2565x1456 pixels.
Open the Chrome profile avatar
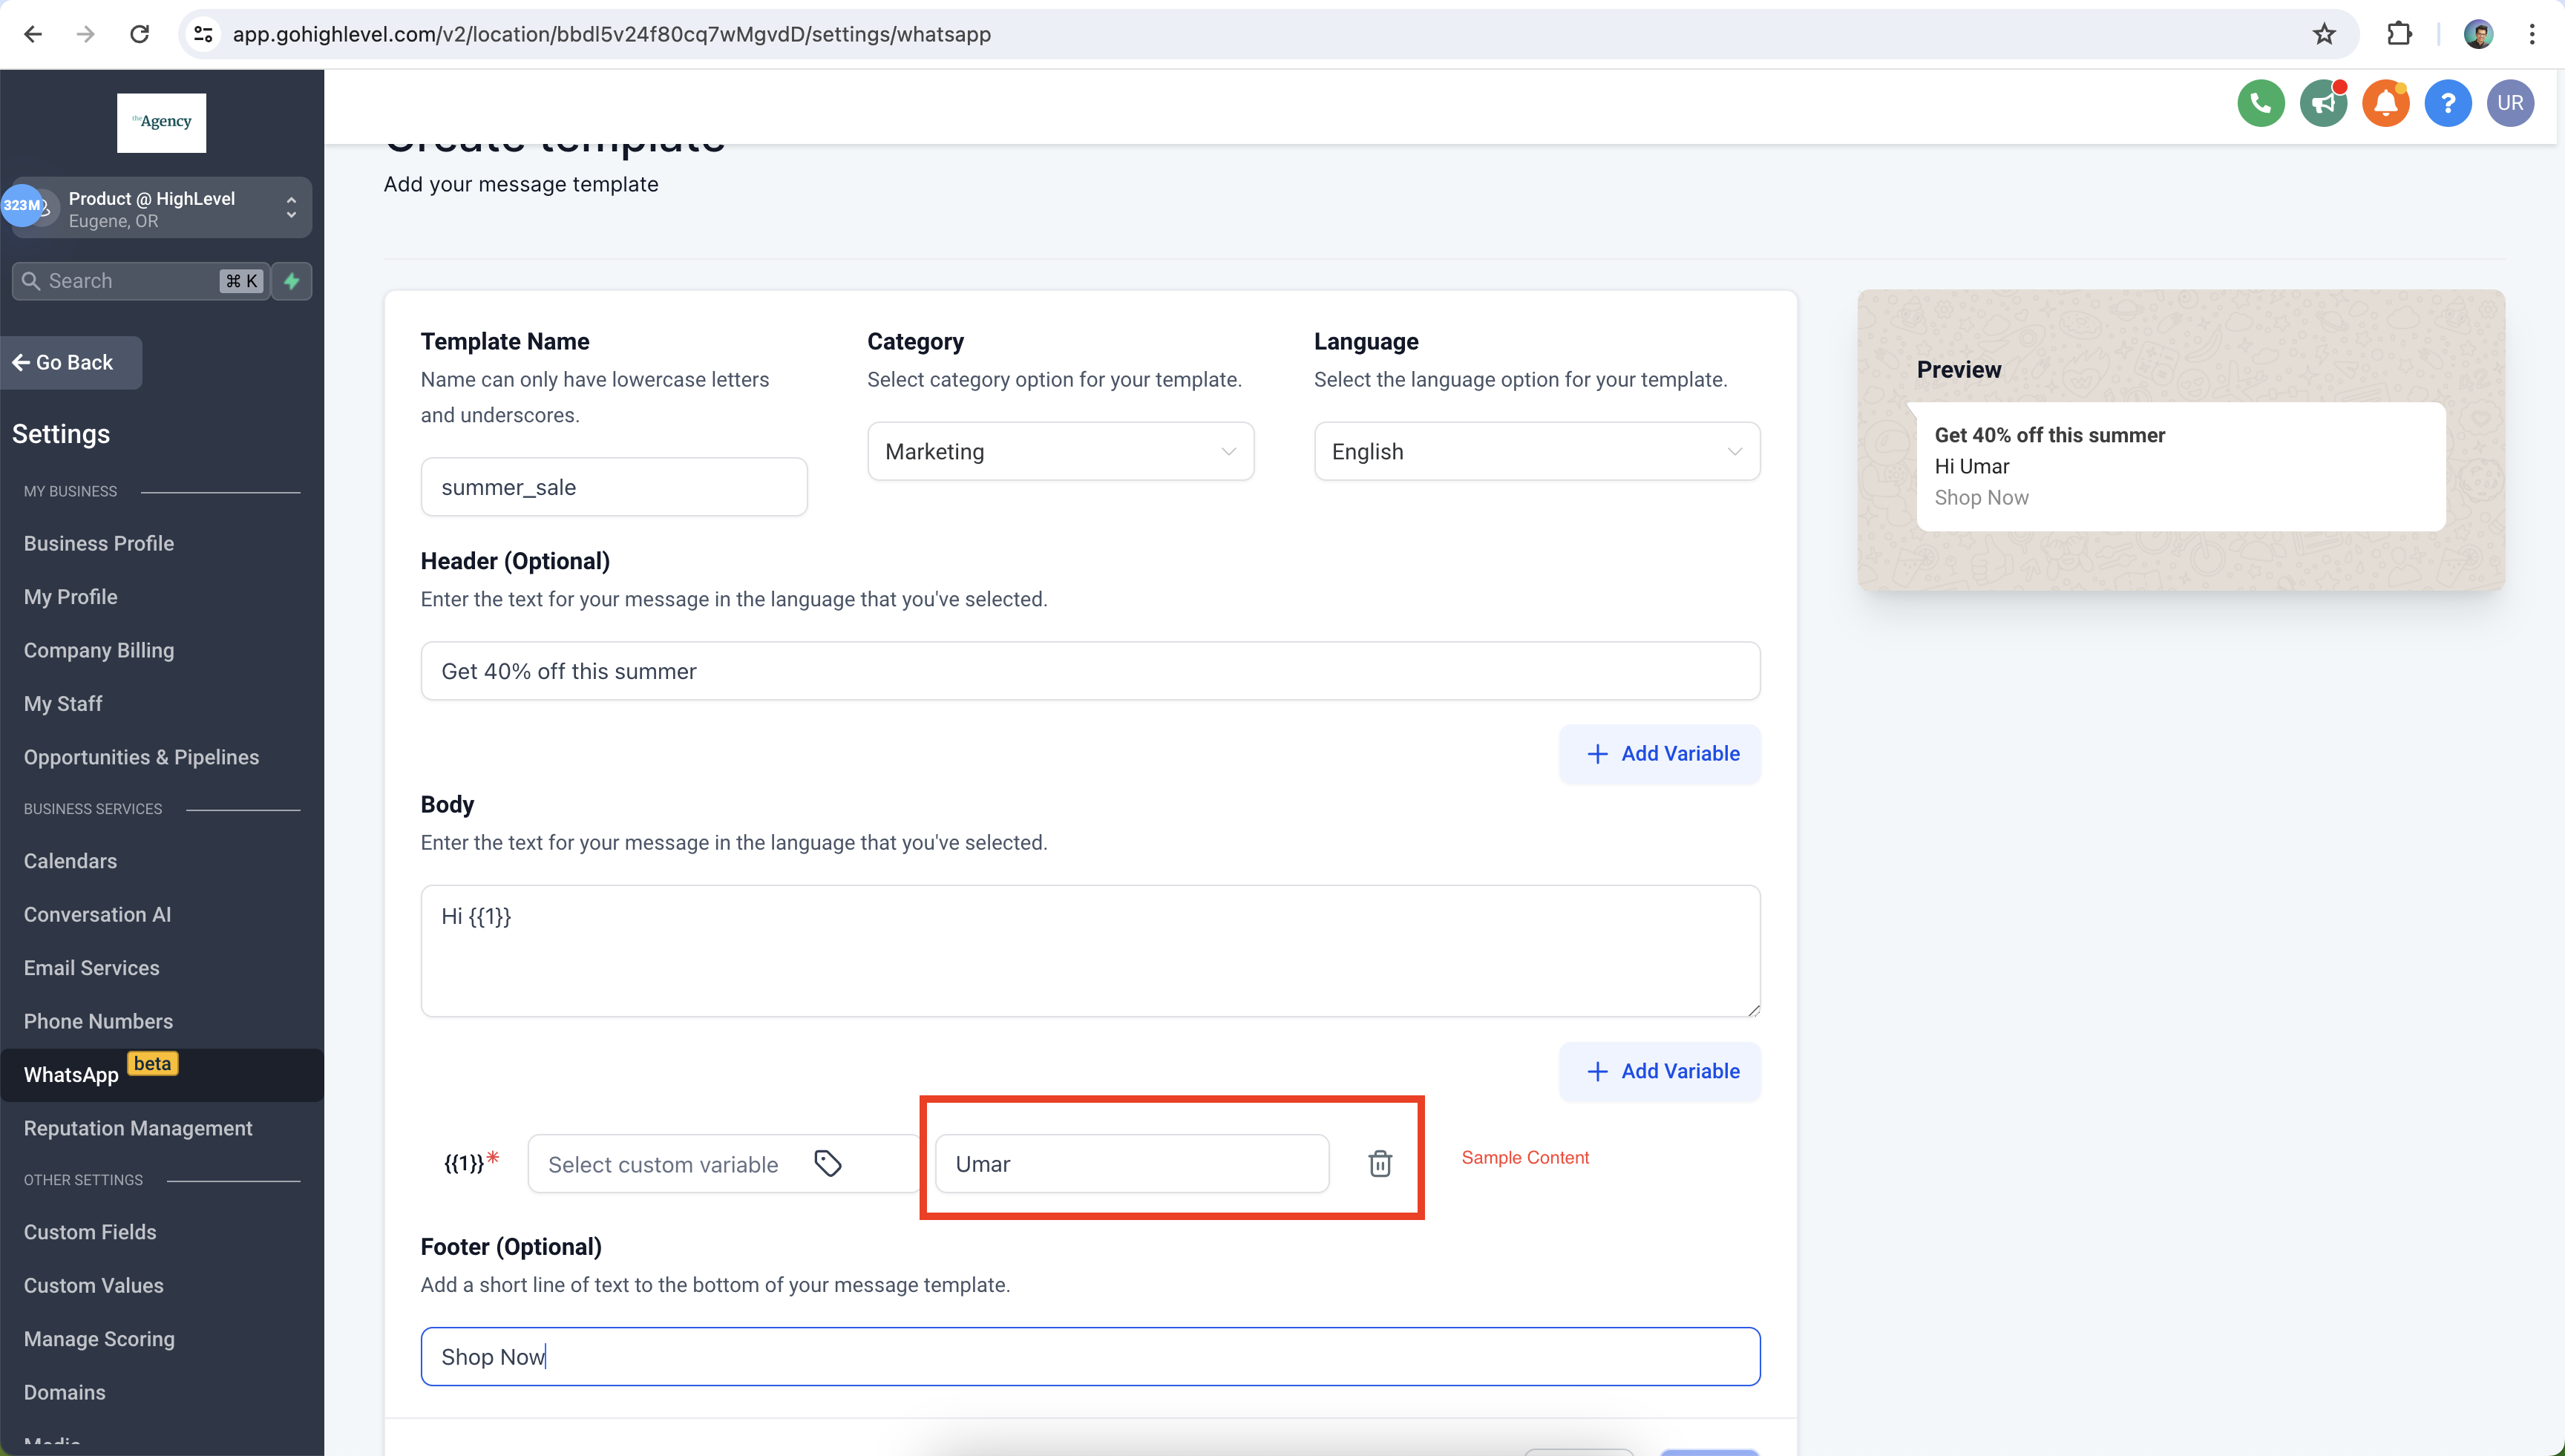[2478, 34]
